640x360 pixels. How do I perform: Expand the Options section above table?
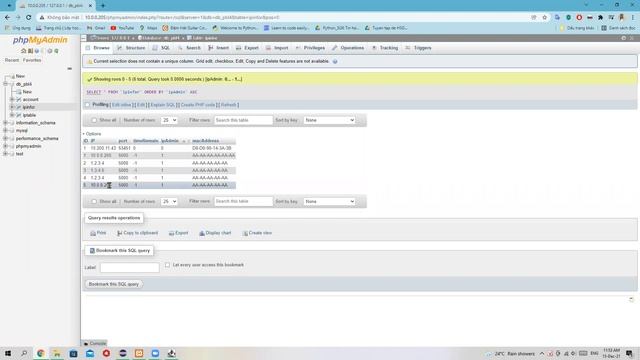92,134
